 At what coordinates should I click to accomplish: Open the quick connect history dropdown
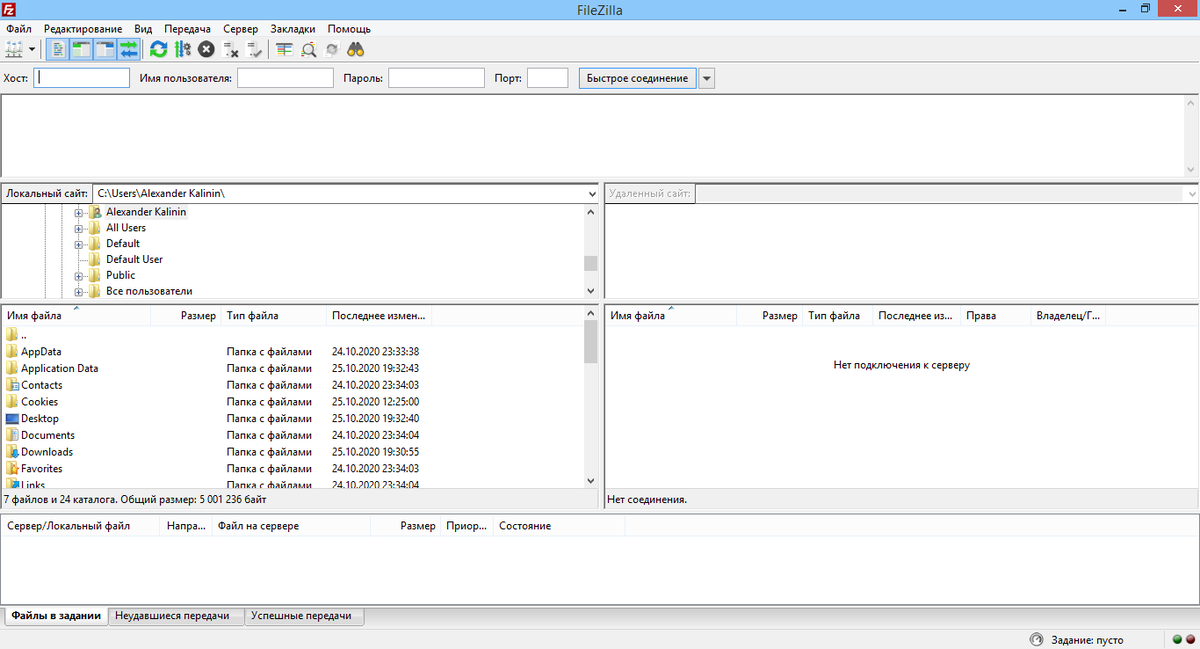[706, 78]
